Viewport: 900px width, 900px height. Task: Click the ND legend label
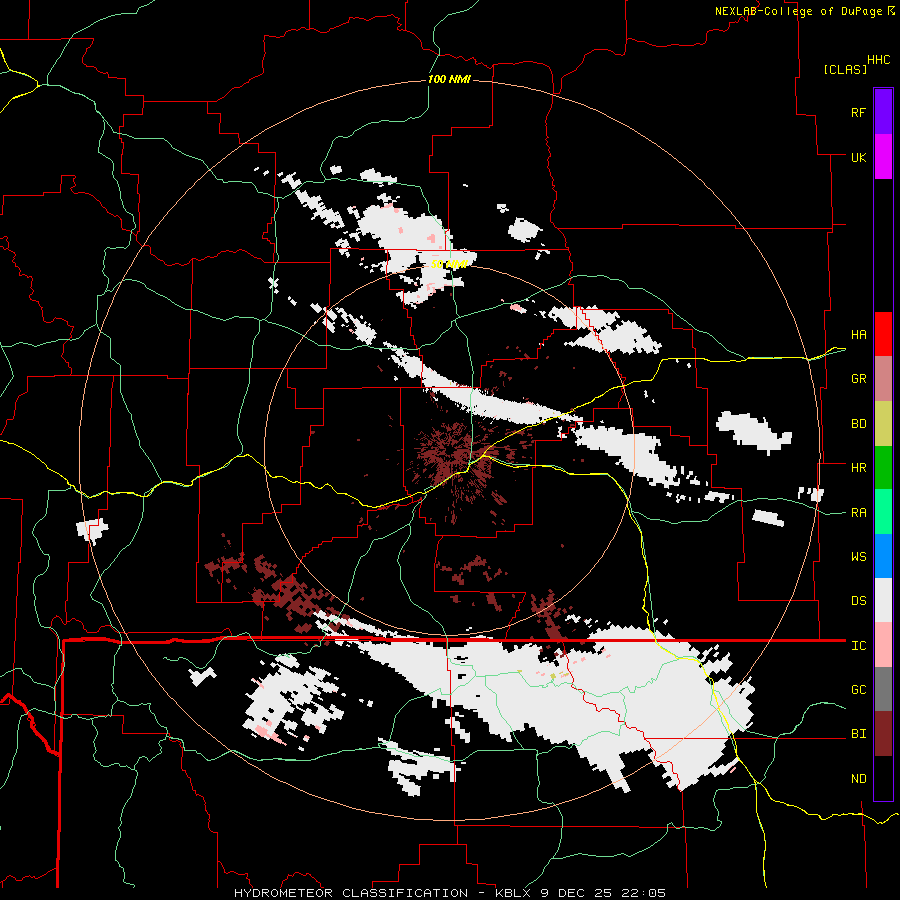pyautogui.click(x=858, y=779)
